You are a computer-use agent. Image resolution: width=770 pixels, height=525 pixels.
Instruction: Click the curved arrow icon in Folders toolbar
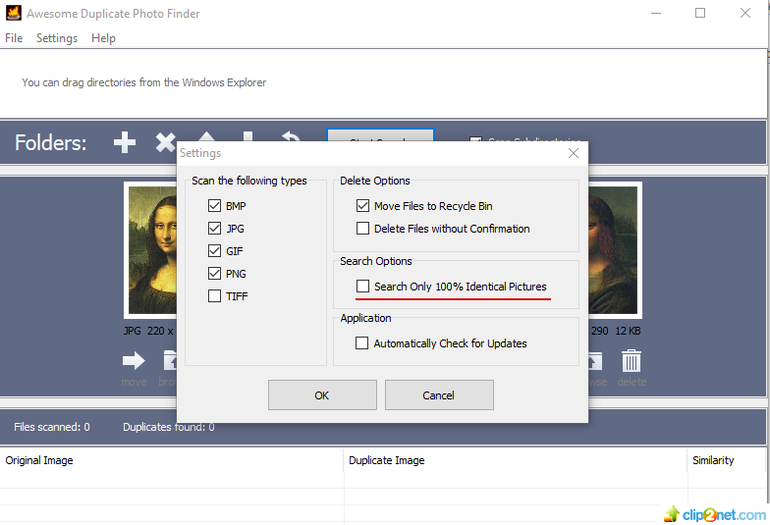290,141
